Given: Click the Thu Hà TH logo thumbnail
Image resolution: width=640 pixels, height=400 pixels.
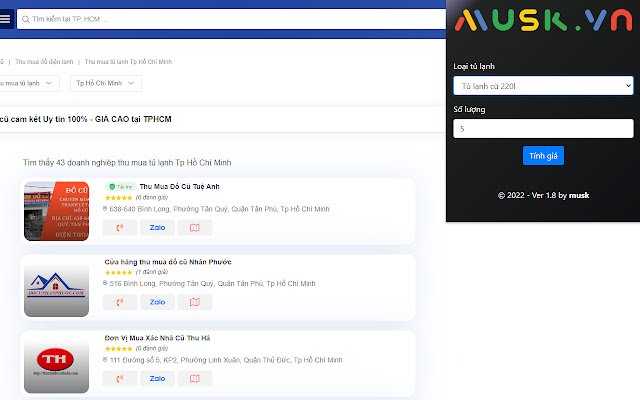Looking at the screenshot, I should [x=56, y=363].
